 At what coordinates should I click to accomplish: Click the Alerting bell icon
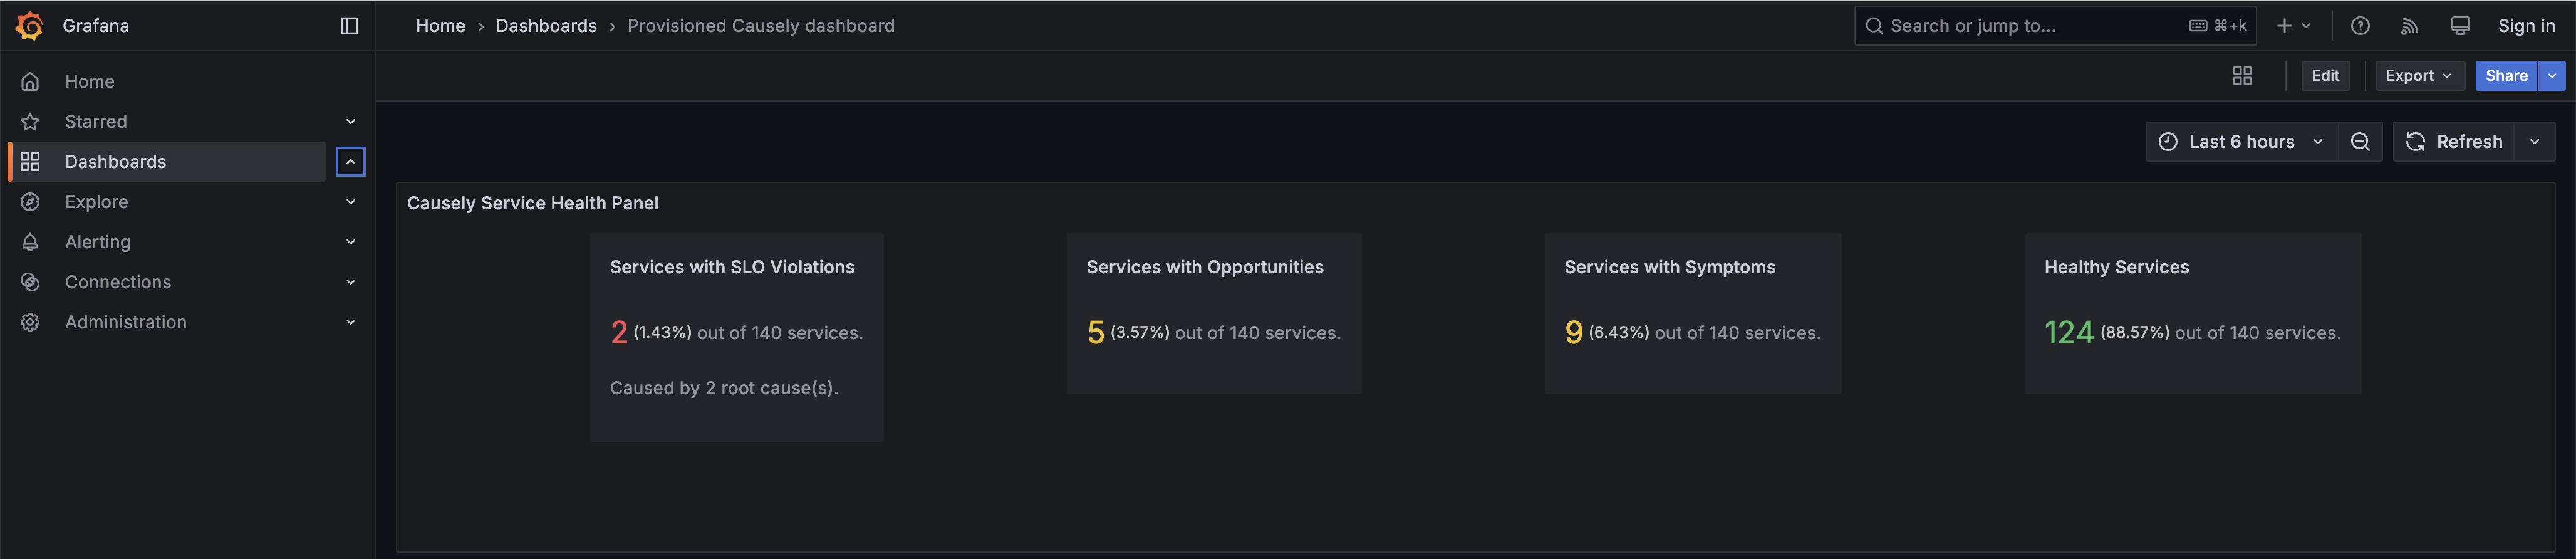click(30, 241)
